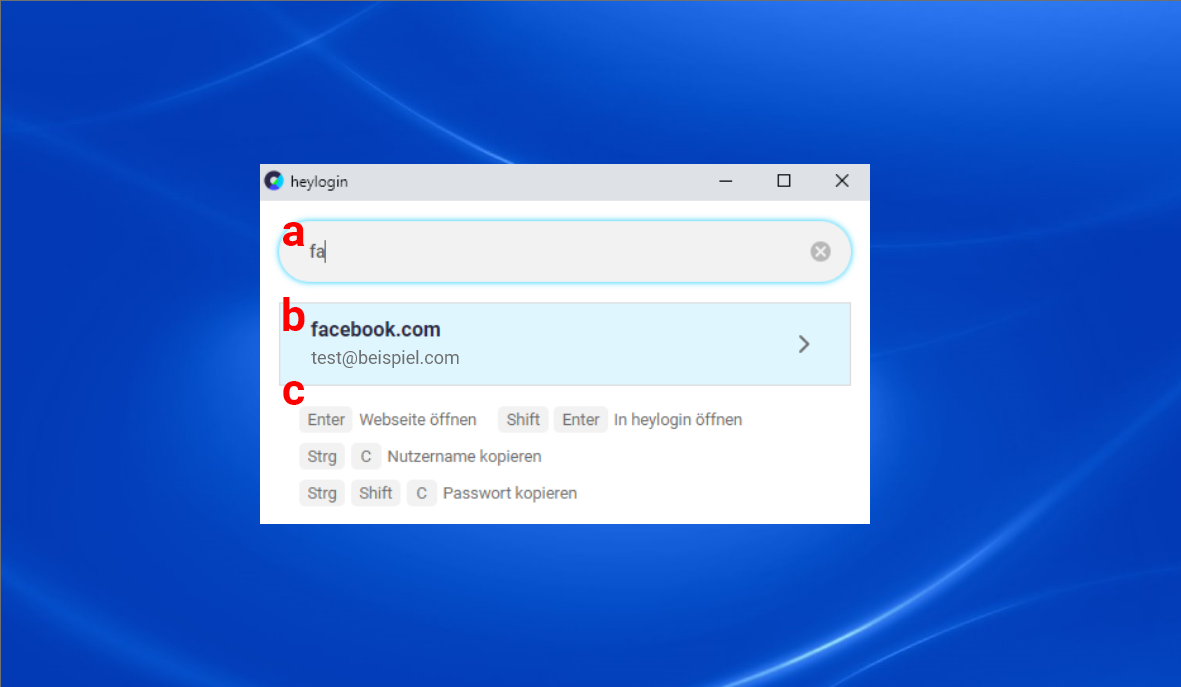Click the Enter key hint for Webseite öffnen
The width and height of the screenshot is (1181, 687).
(x=325, y=420)
